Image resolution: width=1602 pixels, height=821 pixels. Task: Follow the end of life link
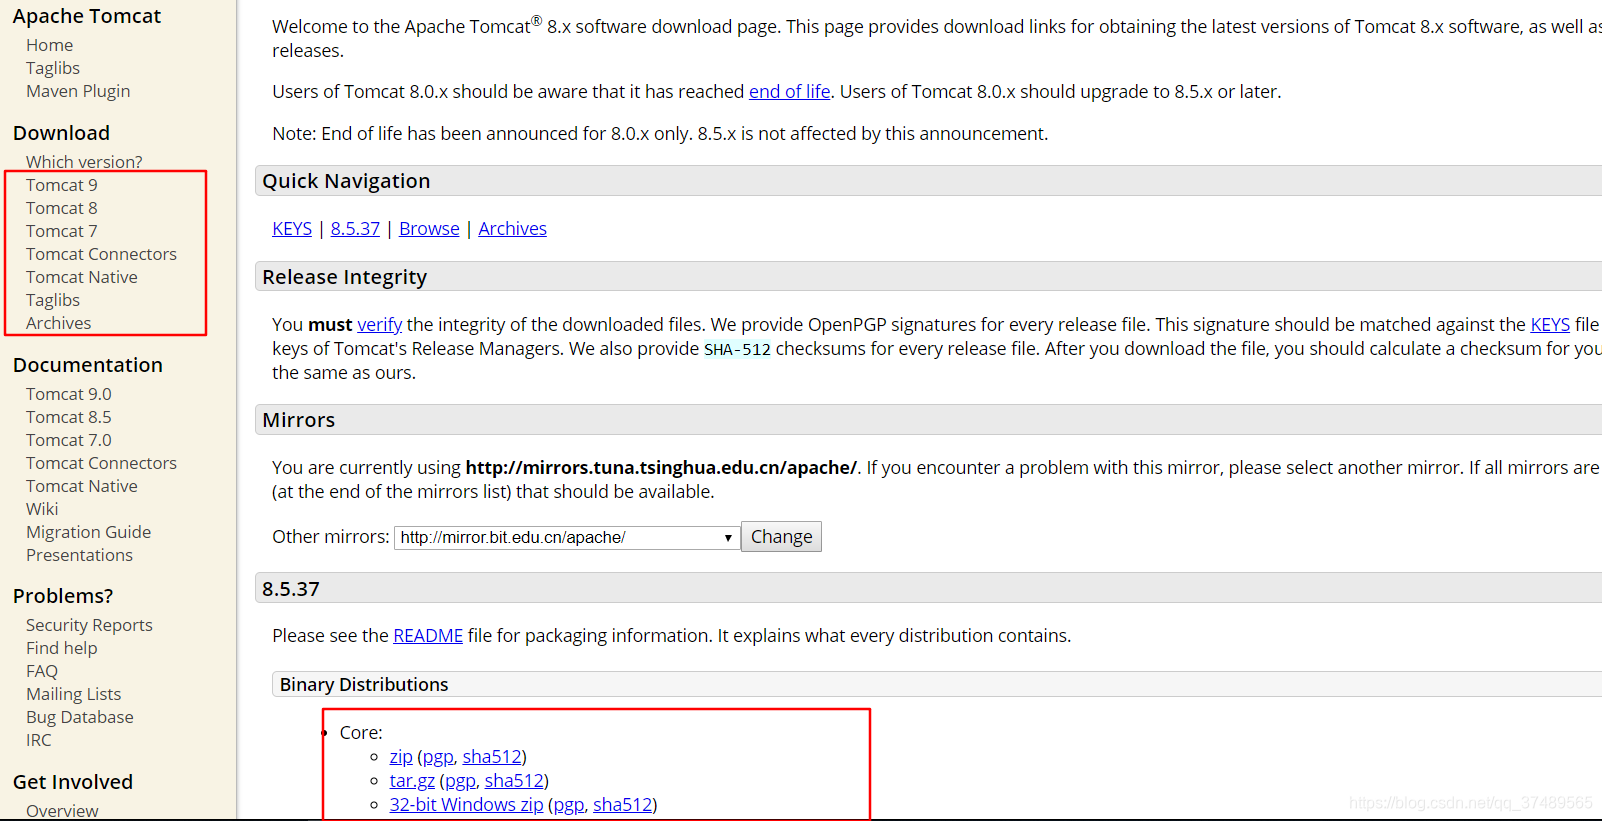(x=790, y=92)
